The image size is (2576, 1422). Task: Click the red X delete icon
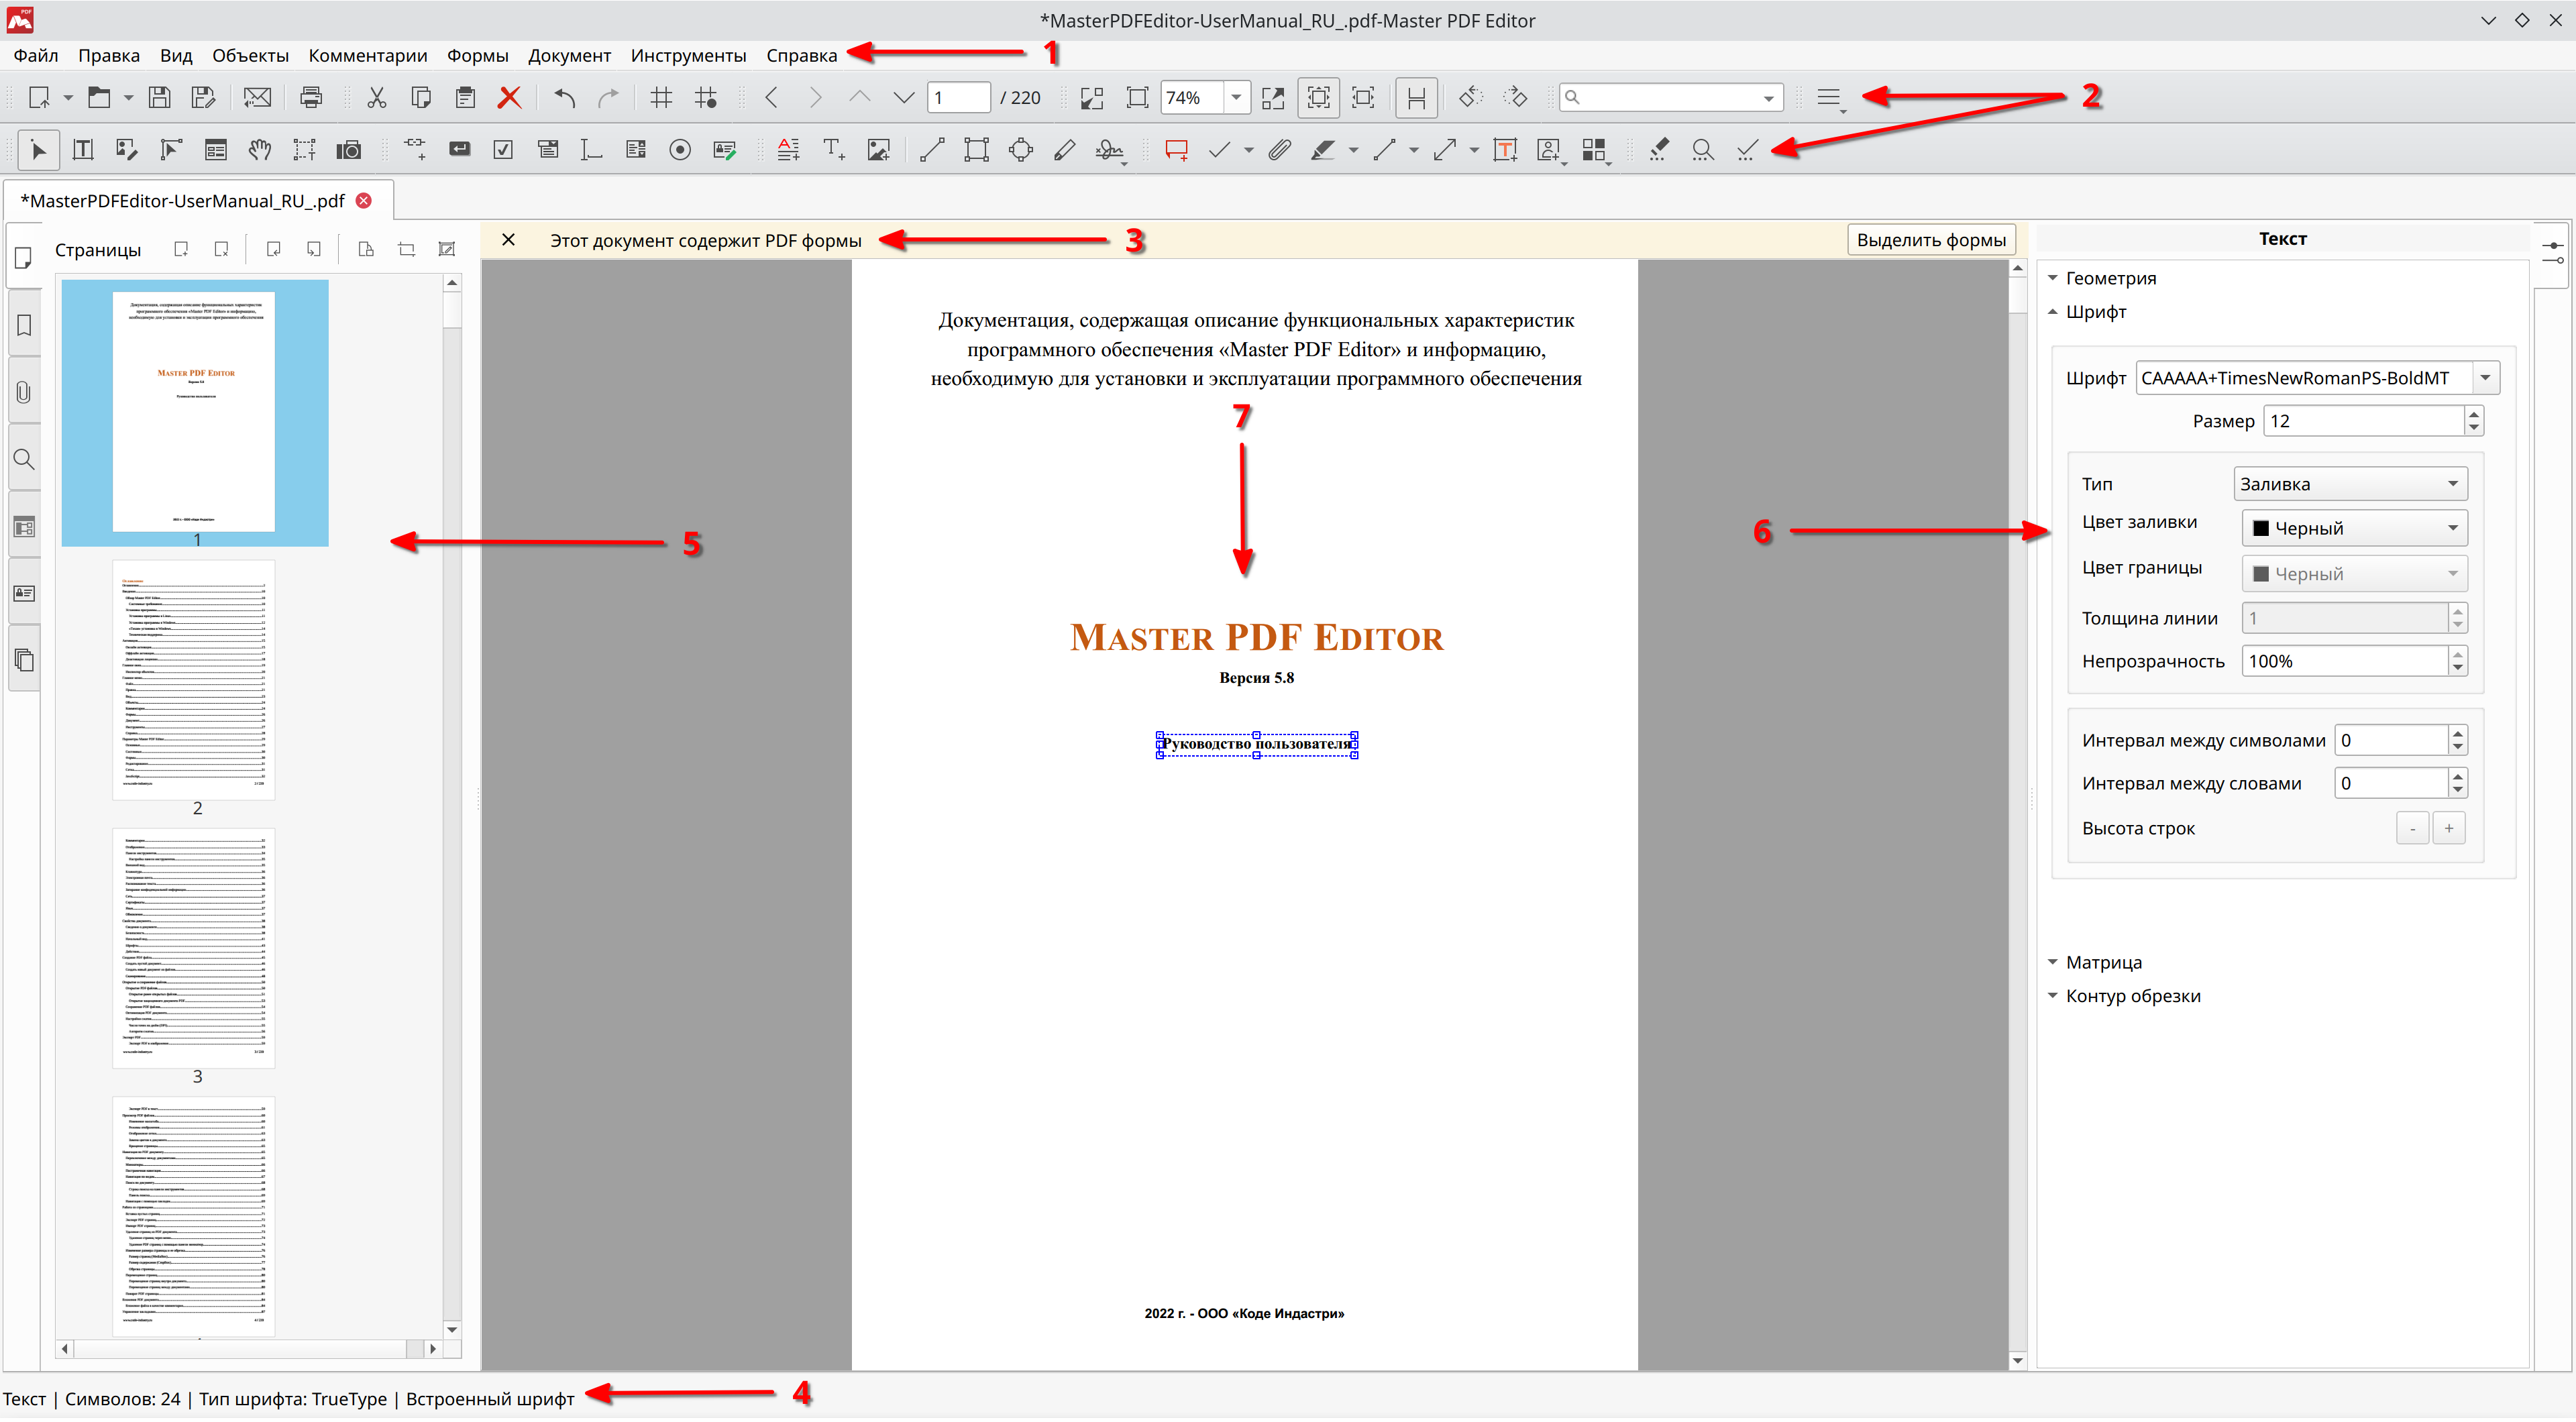pos(509,98)
